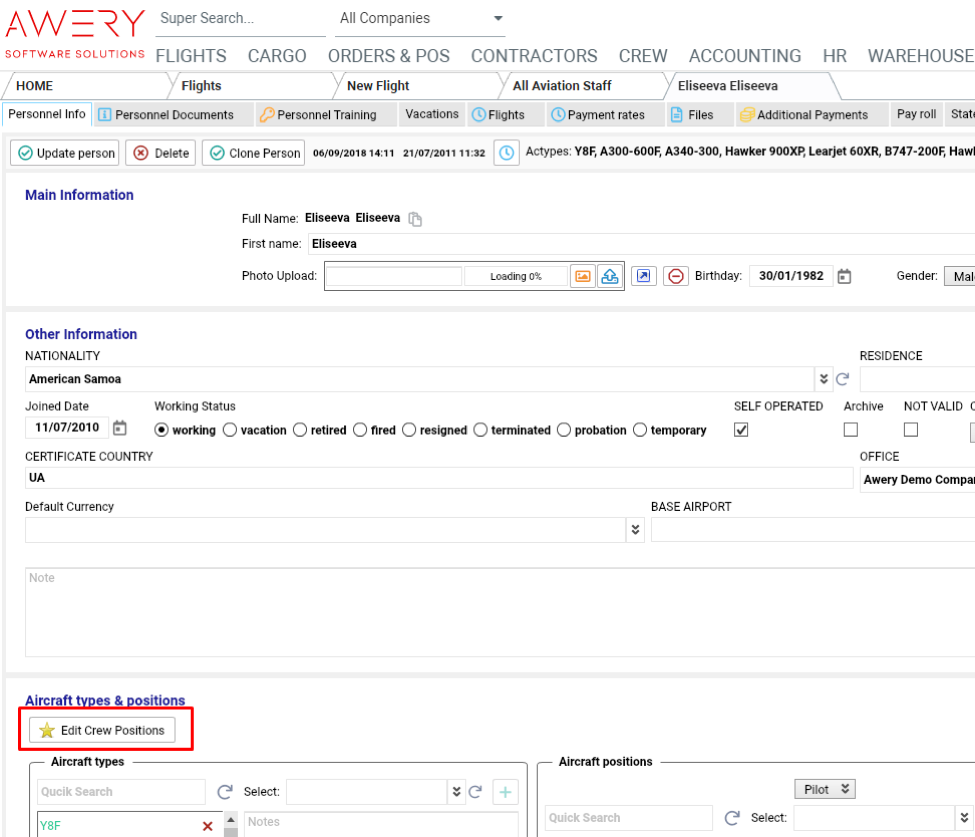Viewport: 975px width, 837px height.
Task: Click the upload cloud icon for photo
Action: pos(609,276)
